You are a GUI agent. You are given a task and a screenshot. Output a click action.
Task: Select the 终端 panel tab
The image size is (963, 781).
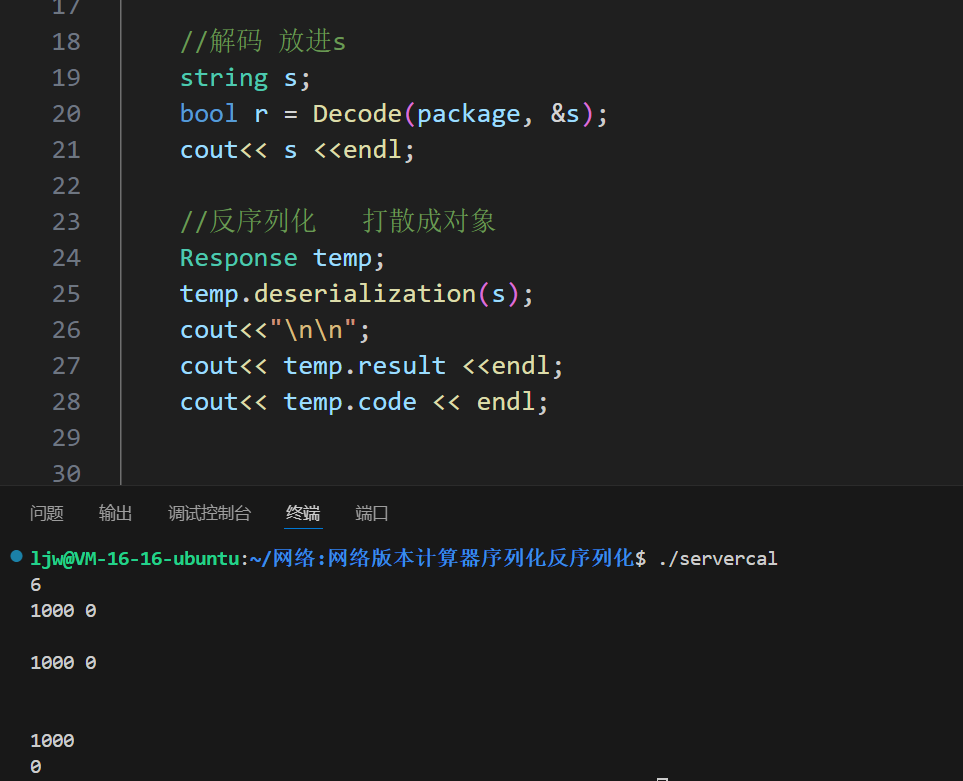pyautogui.click(x=303, y=513)
